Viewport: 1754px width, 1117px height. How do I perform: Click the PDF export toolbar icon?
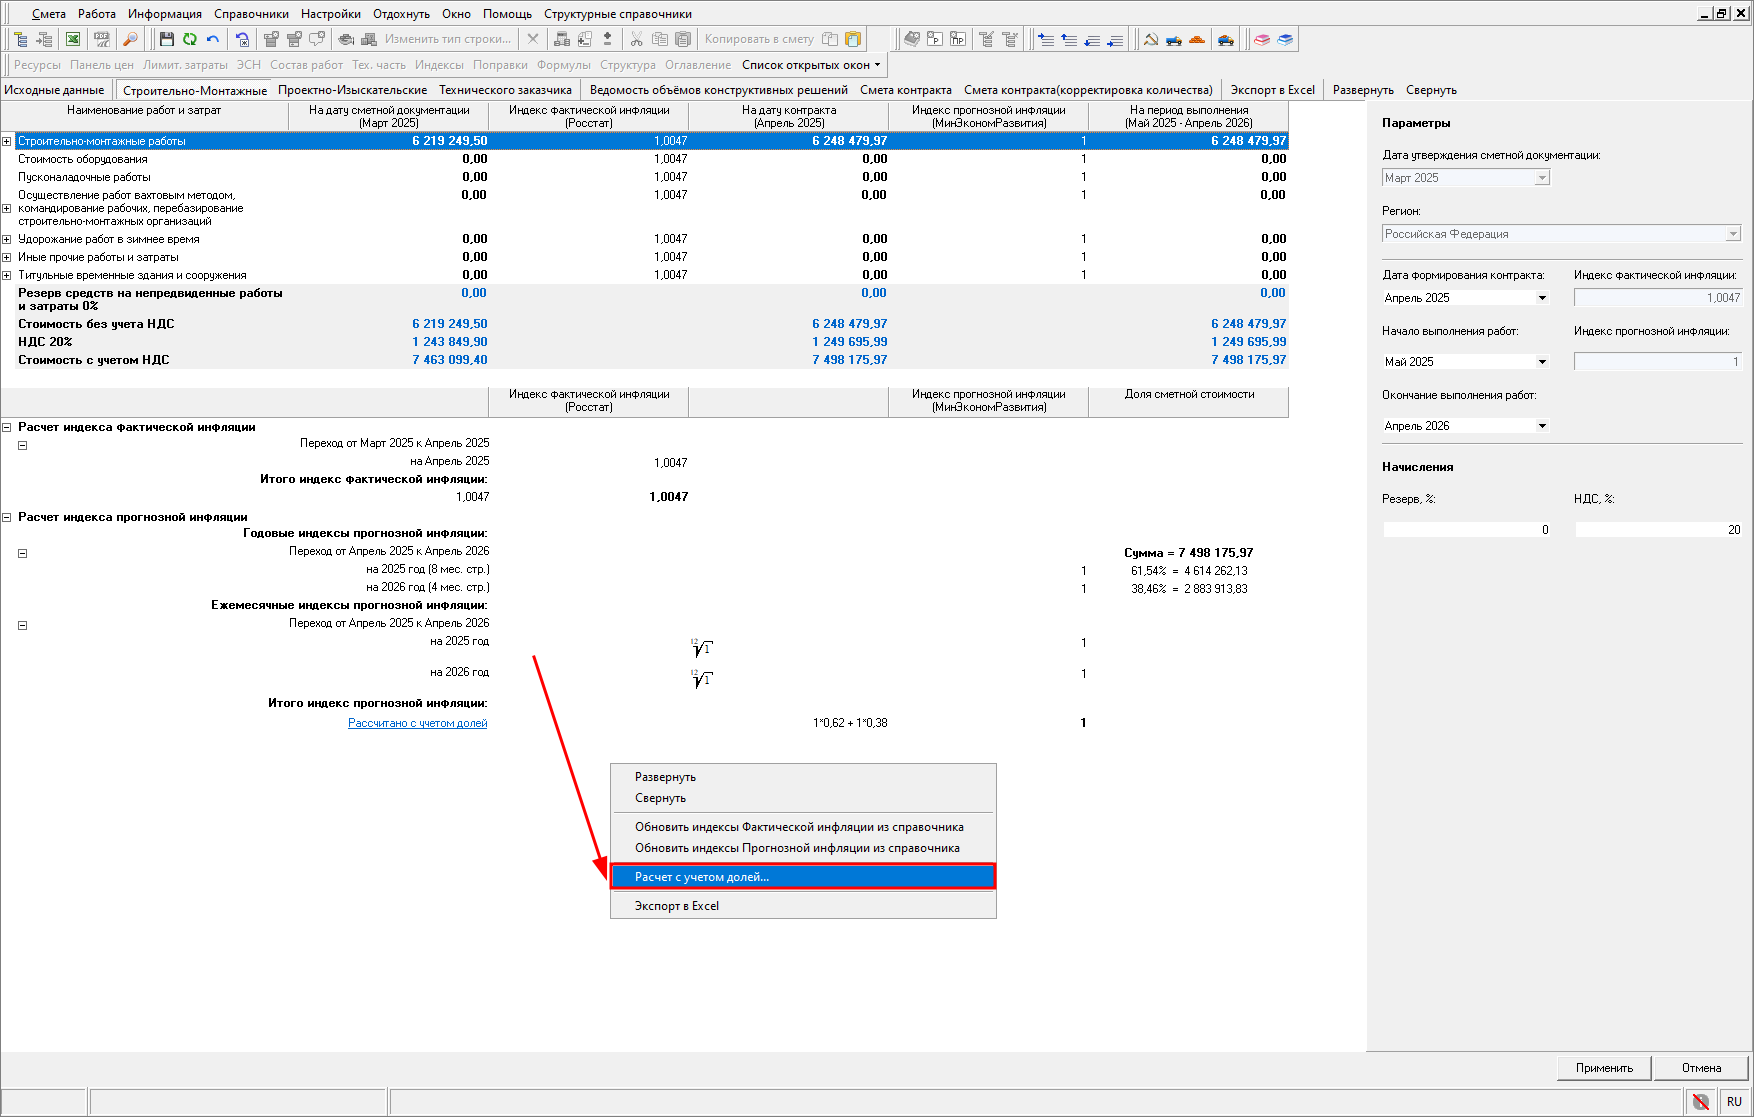tap(101, 39)
